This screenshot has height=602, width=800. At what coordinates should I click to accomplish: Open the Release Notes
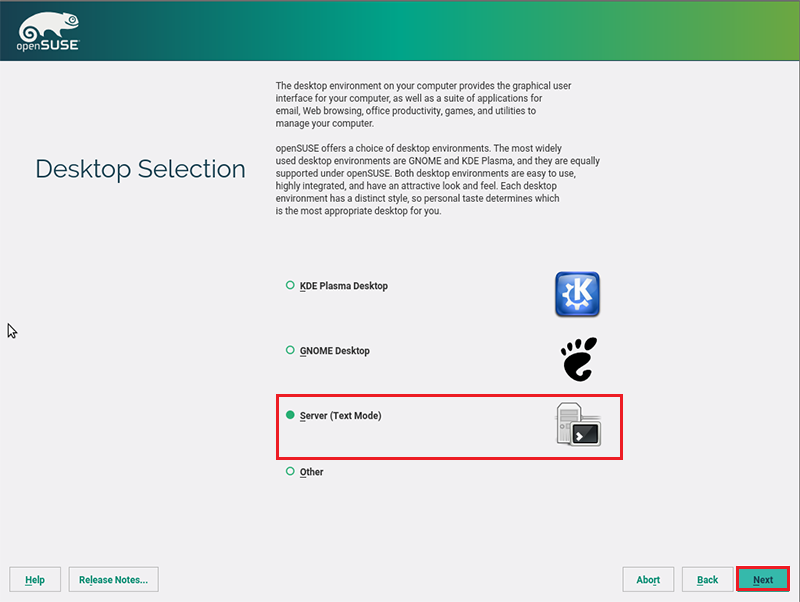pyautogui.click(x=113, y=580)
